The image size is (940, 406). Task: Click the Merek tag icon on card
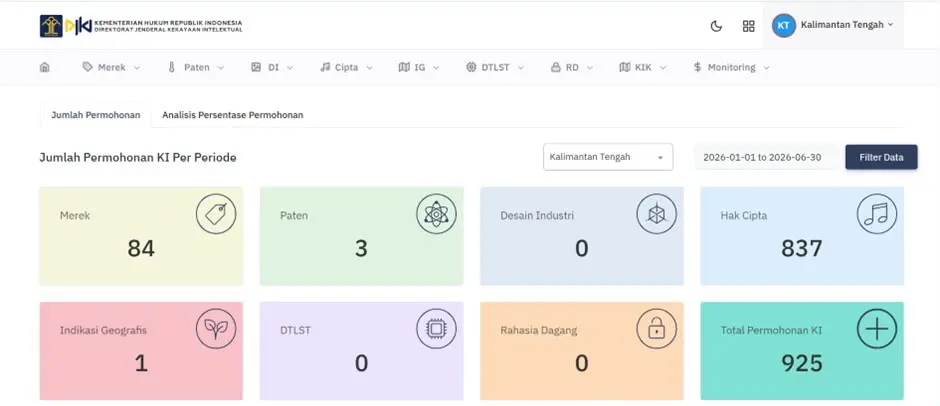point(216,213)
